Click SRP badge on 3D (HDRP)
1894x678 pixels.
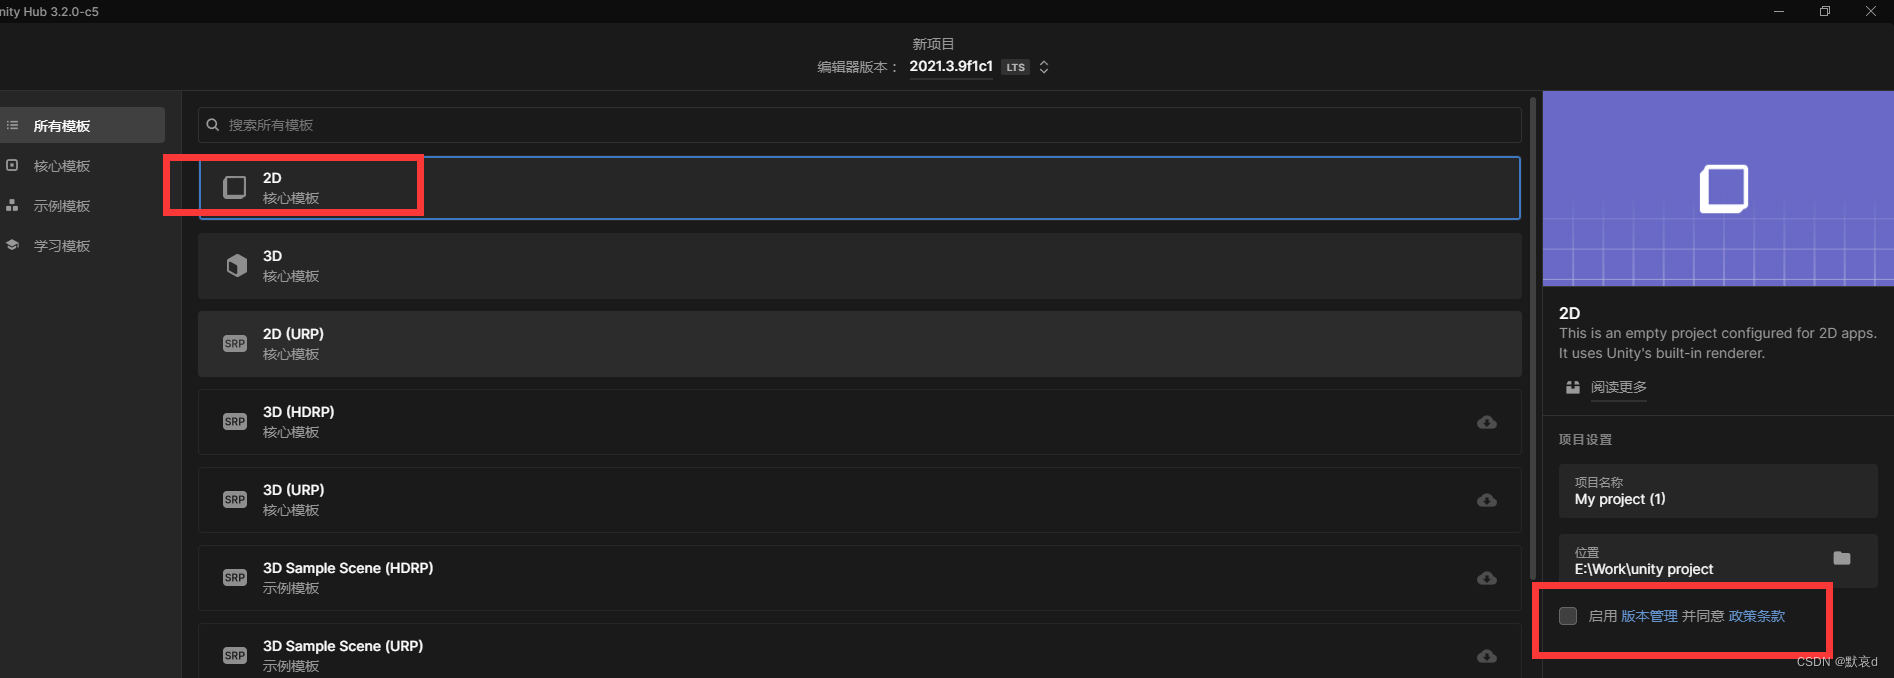click(x=235, y=422)
